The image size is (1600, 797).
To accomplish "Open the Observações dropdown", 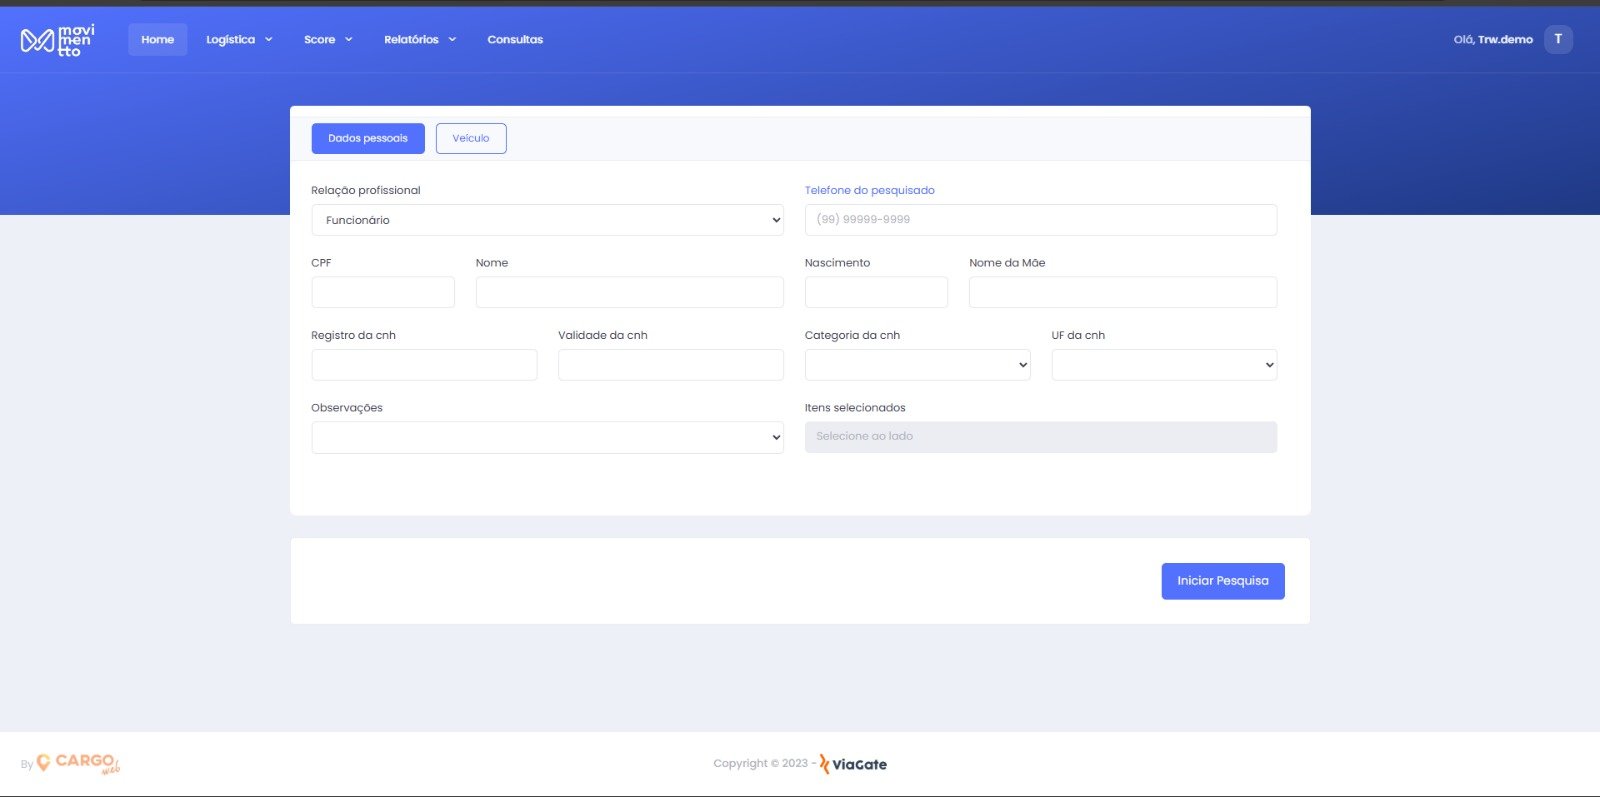I will [547, 437].
